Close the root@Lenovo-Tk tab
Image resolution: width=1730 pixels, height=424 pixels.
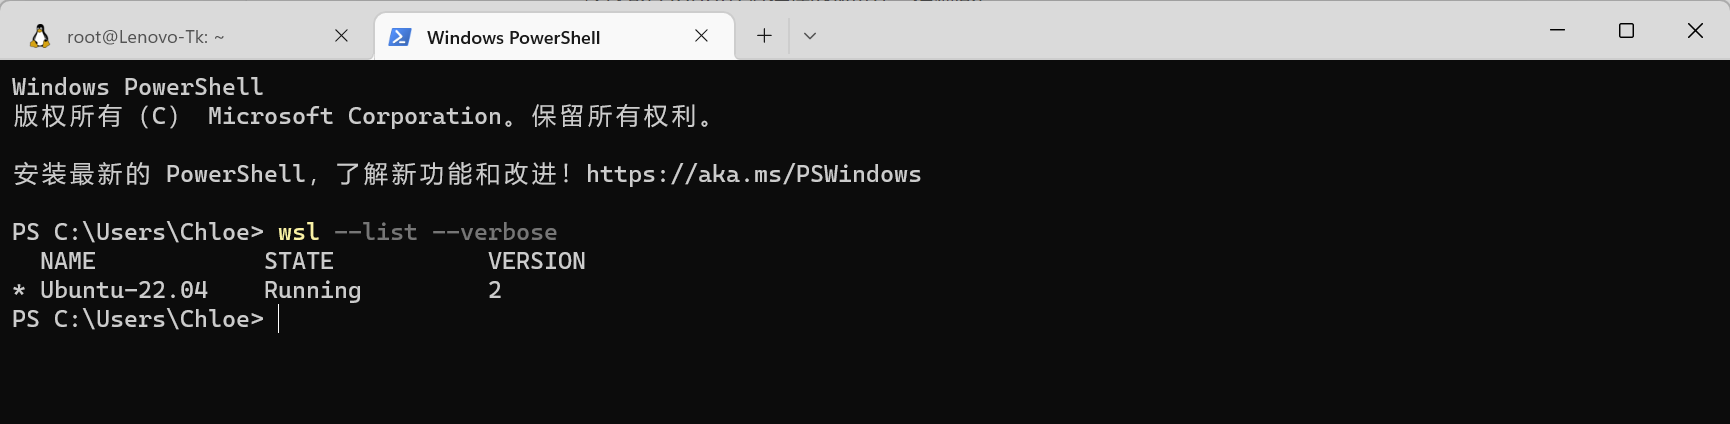point(341,36)
